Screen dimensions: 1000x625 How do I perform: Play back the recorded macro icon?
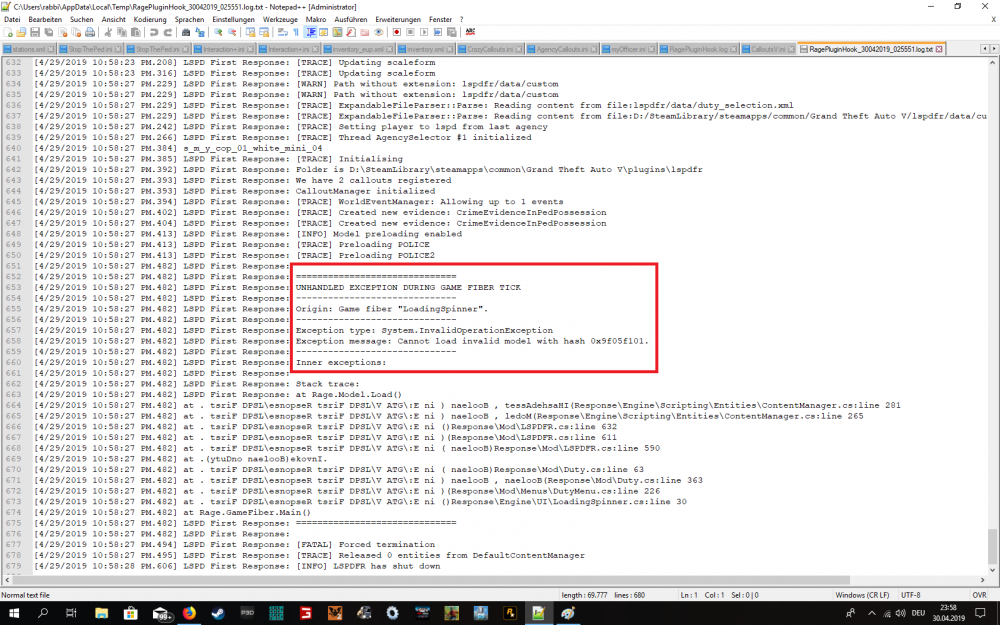(x=424, y=32)
